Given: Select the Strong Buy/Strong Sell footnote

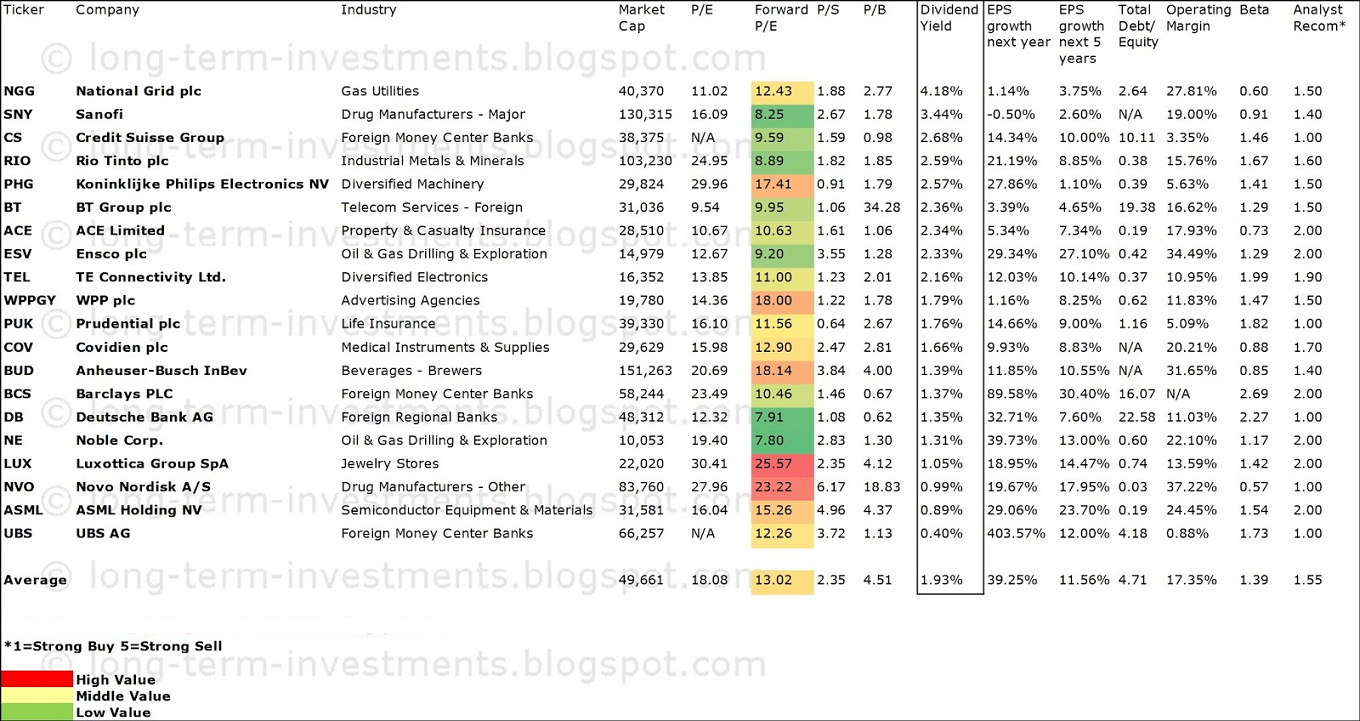Looking at the screenshot, I should [x=113, y=646].
